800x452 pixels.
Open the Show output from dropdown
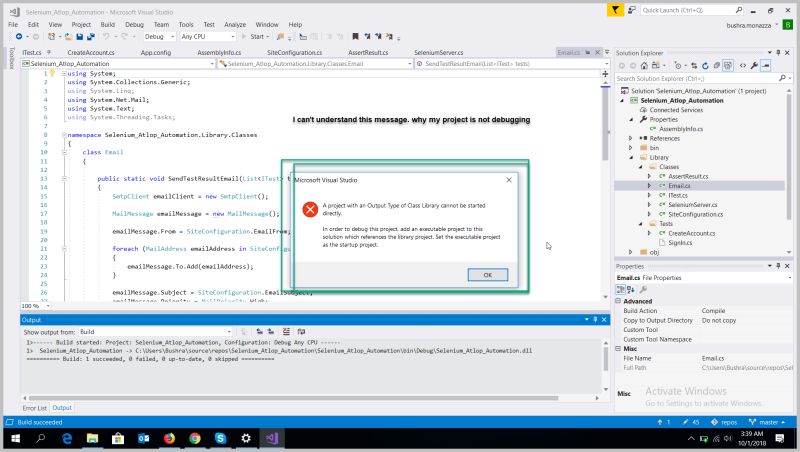tap(155, 332)
